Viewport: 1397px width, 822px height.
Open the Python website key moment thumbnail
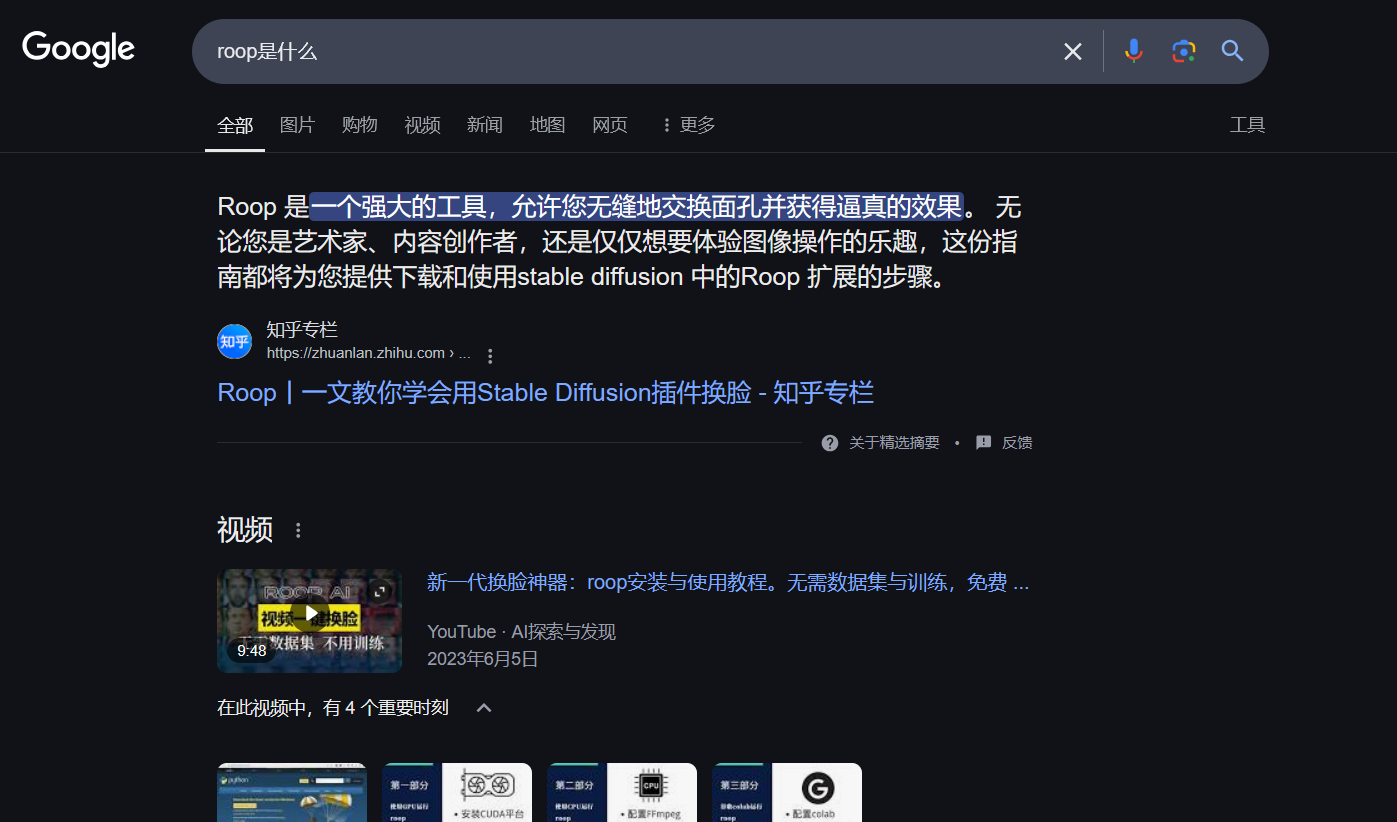[292, 793]
